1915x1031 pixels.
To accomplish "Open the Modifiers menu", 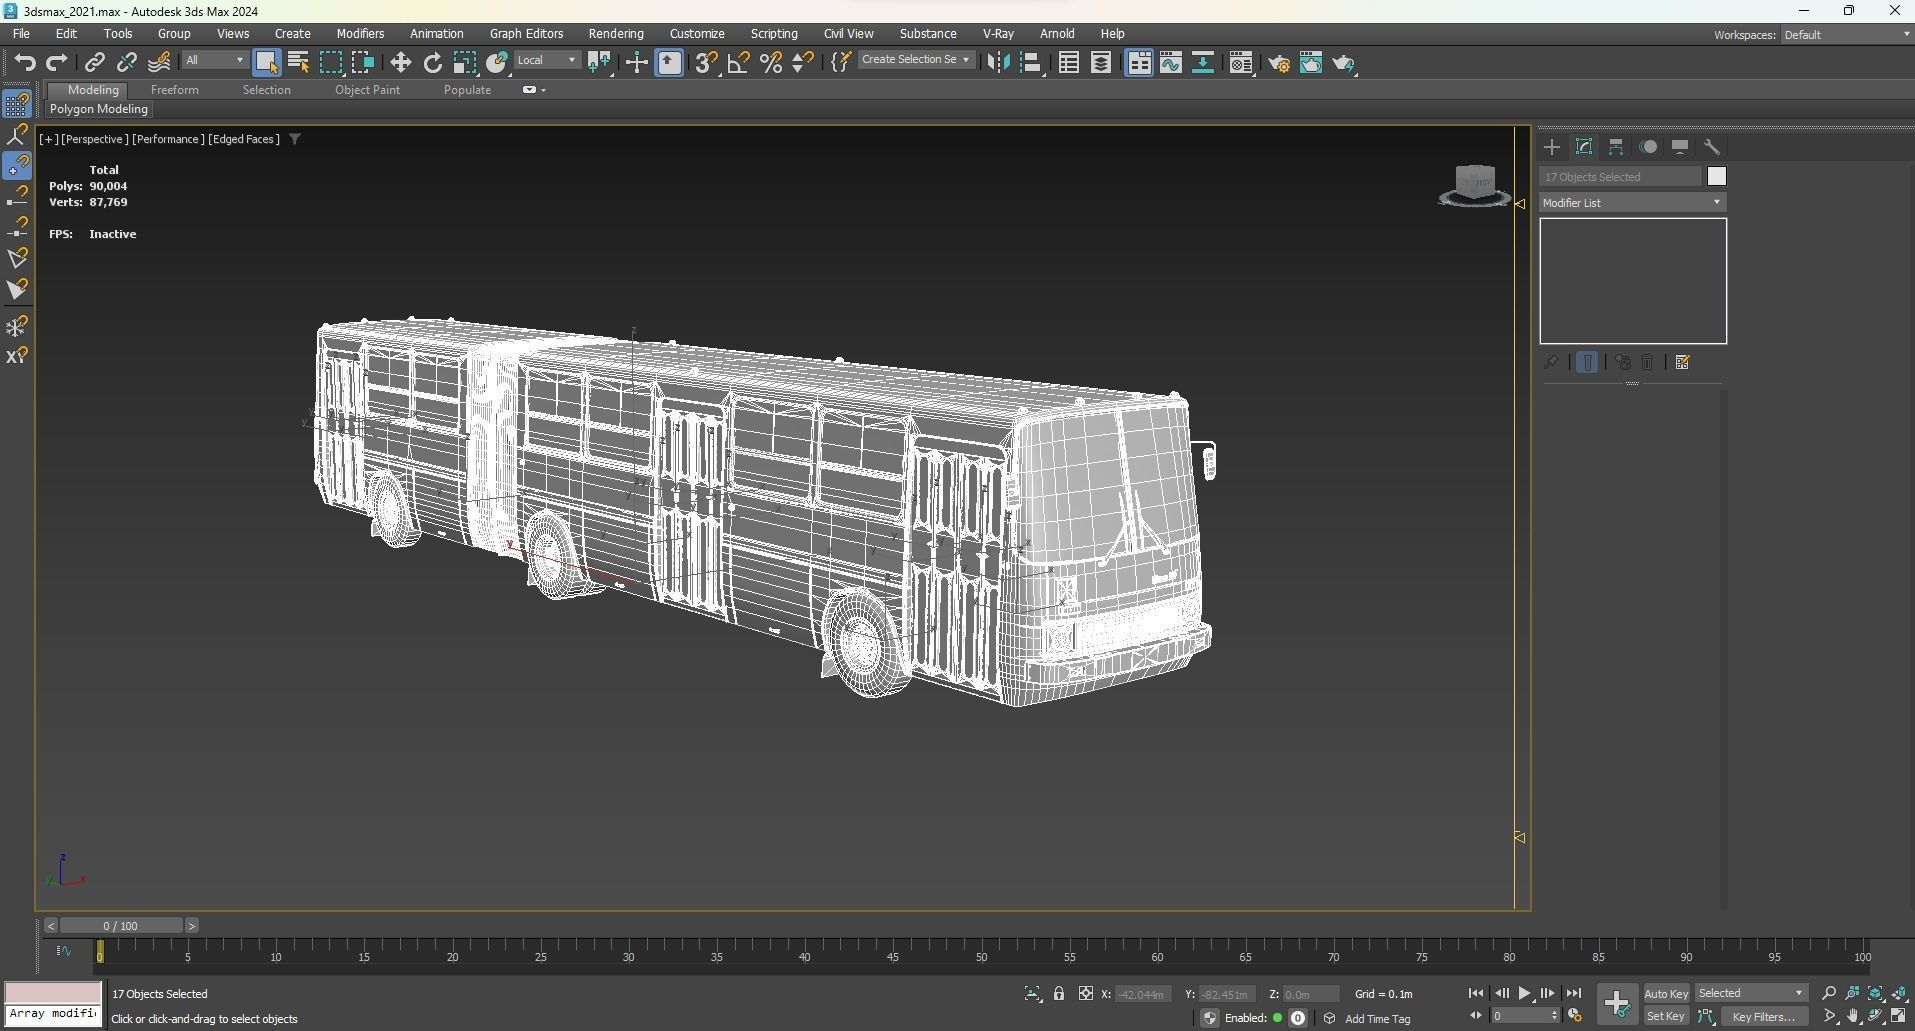I will tap(360, 33).
